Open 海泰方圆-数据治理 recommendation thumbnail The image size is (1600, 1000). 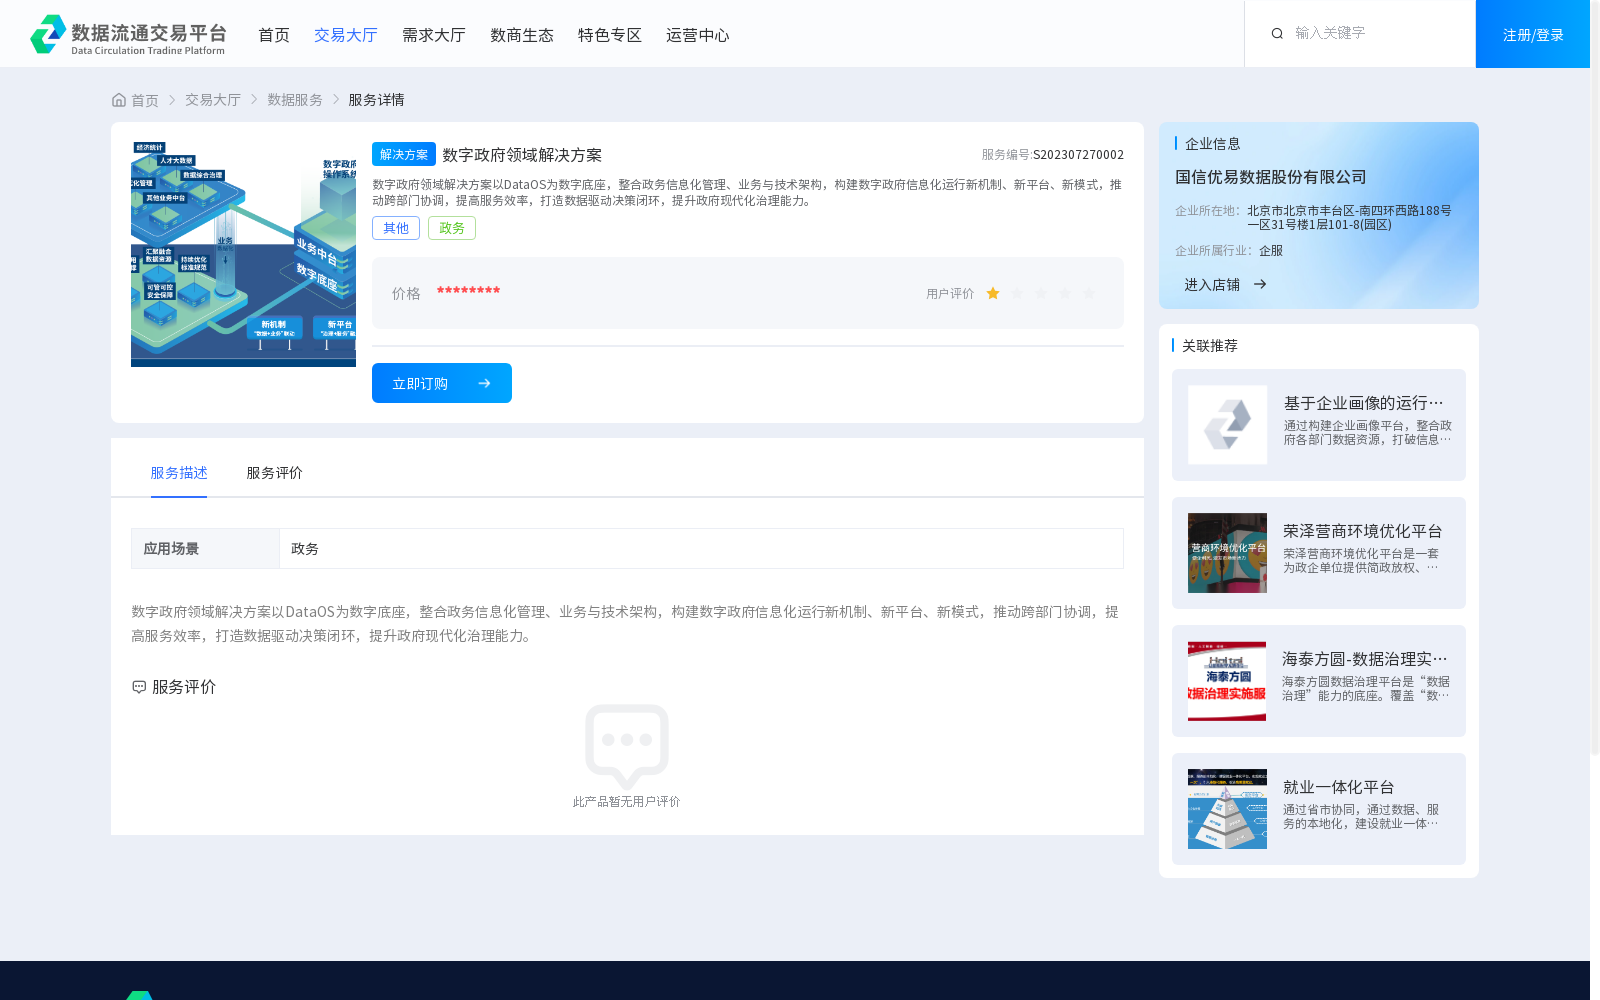pyautogui.click(x=1227, y=681)
